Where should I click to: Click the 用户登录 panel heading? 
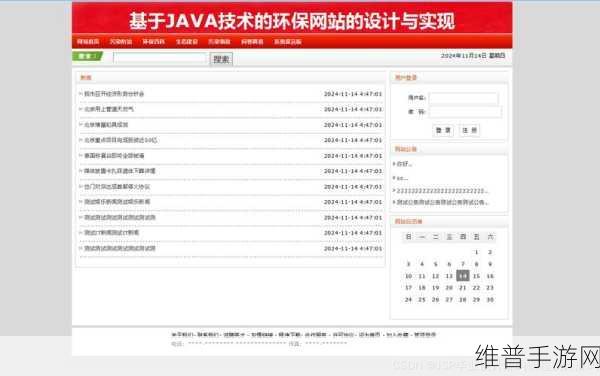406,78
